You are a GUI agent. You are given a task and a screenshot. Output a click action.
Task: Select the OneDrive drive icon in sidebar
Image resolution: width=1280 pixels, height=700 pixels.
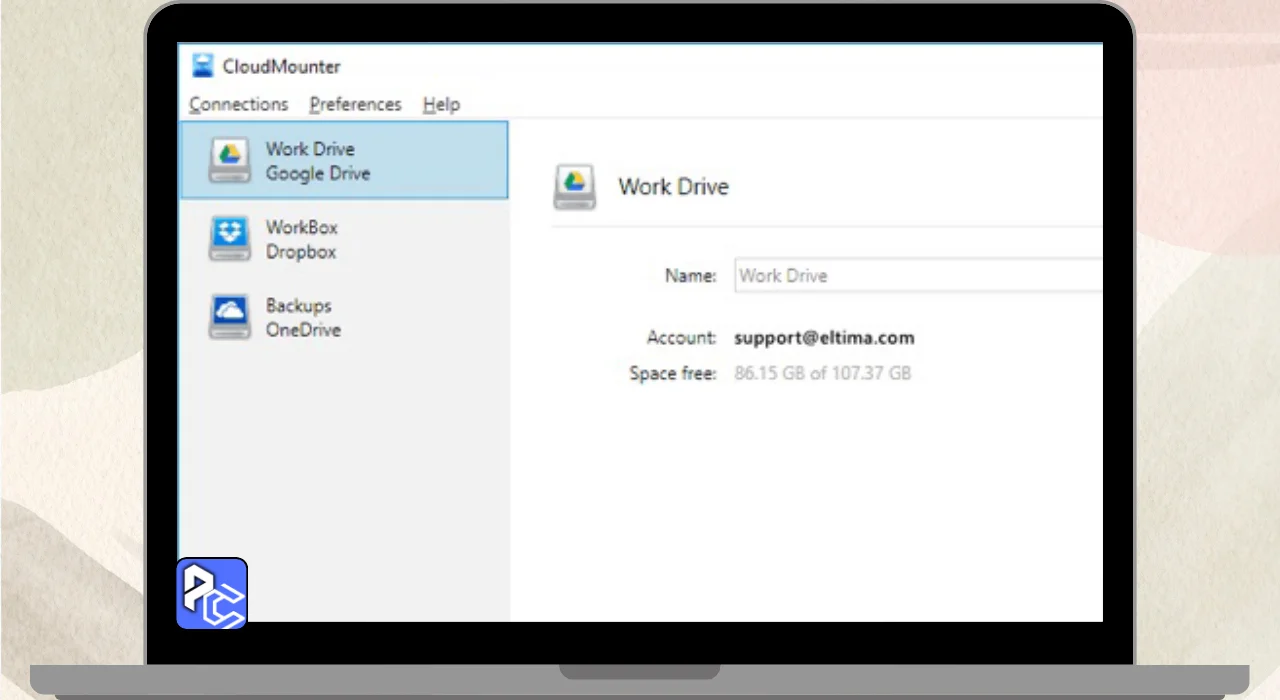pyautogui.click(x=229, y=317)
